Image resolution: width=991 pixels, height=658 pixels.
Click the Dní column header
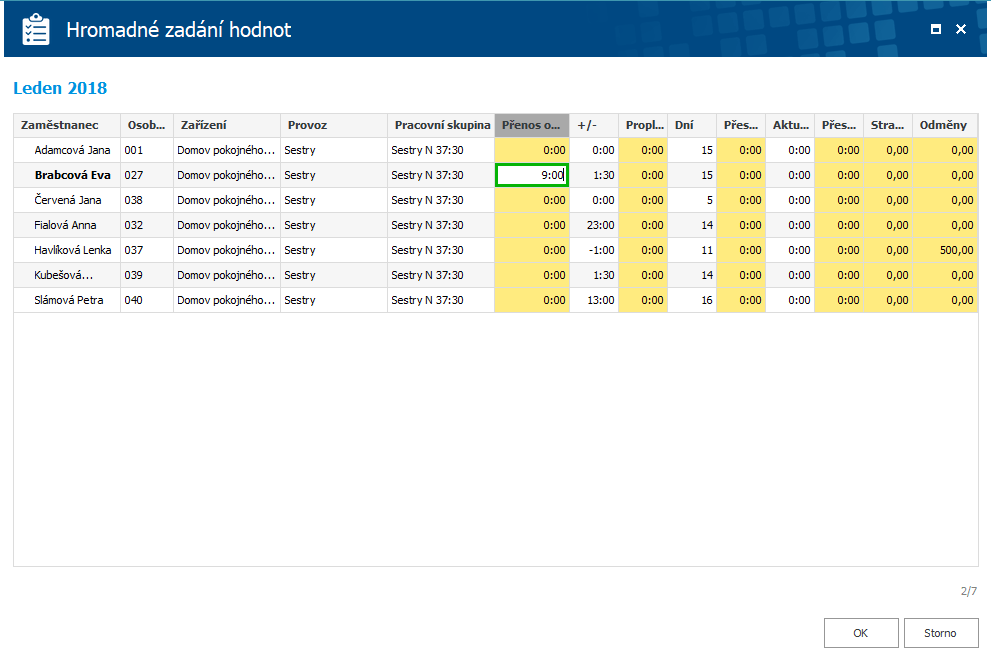pos(692,125)
